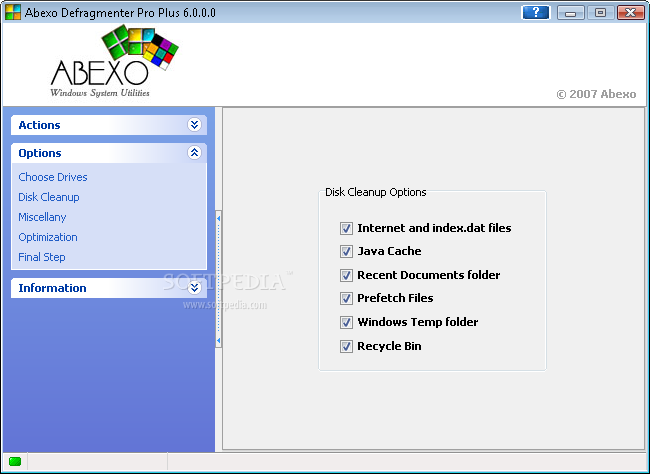The width and height of the screenshot is (650, 474).
Task: Click the green status indicator icon
Action: pyautogui.click(x=15, y=461)
